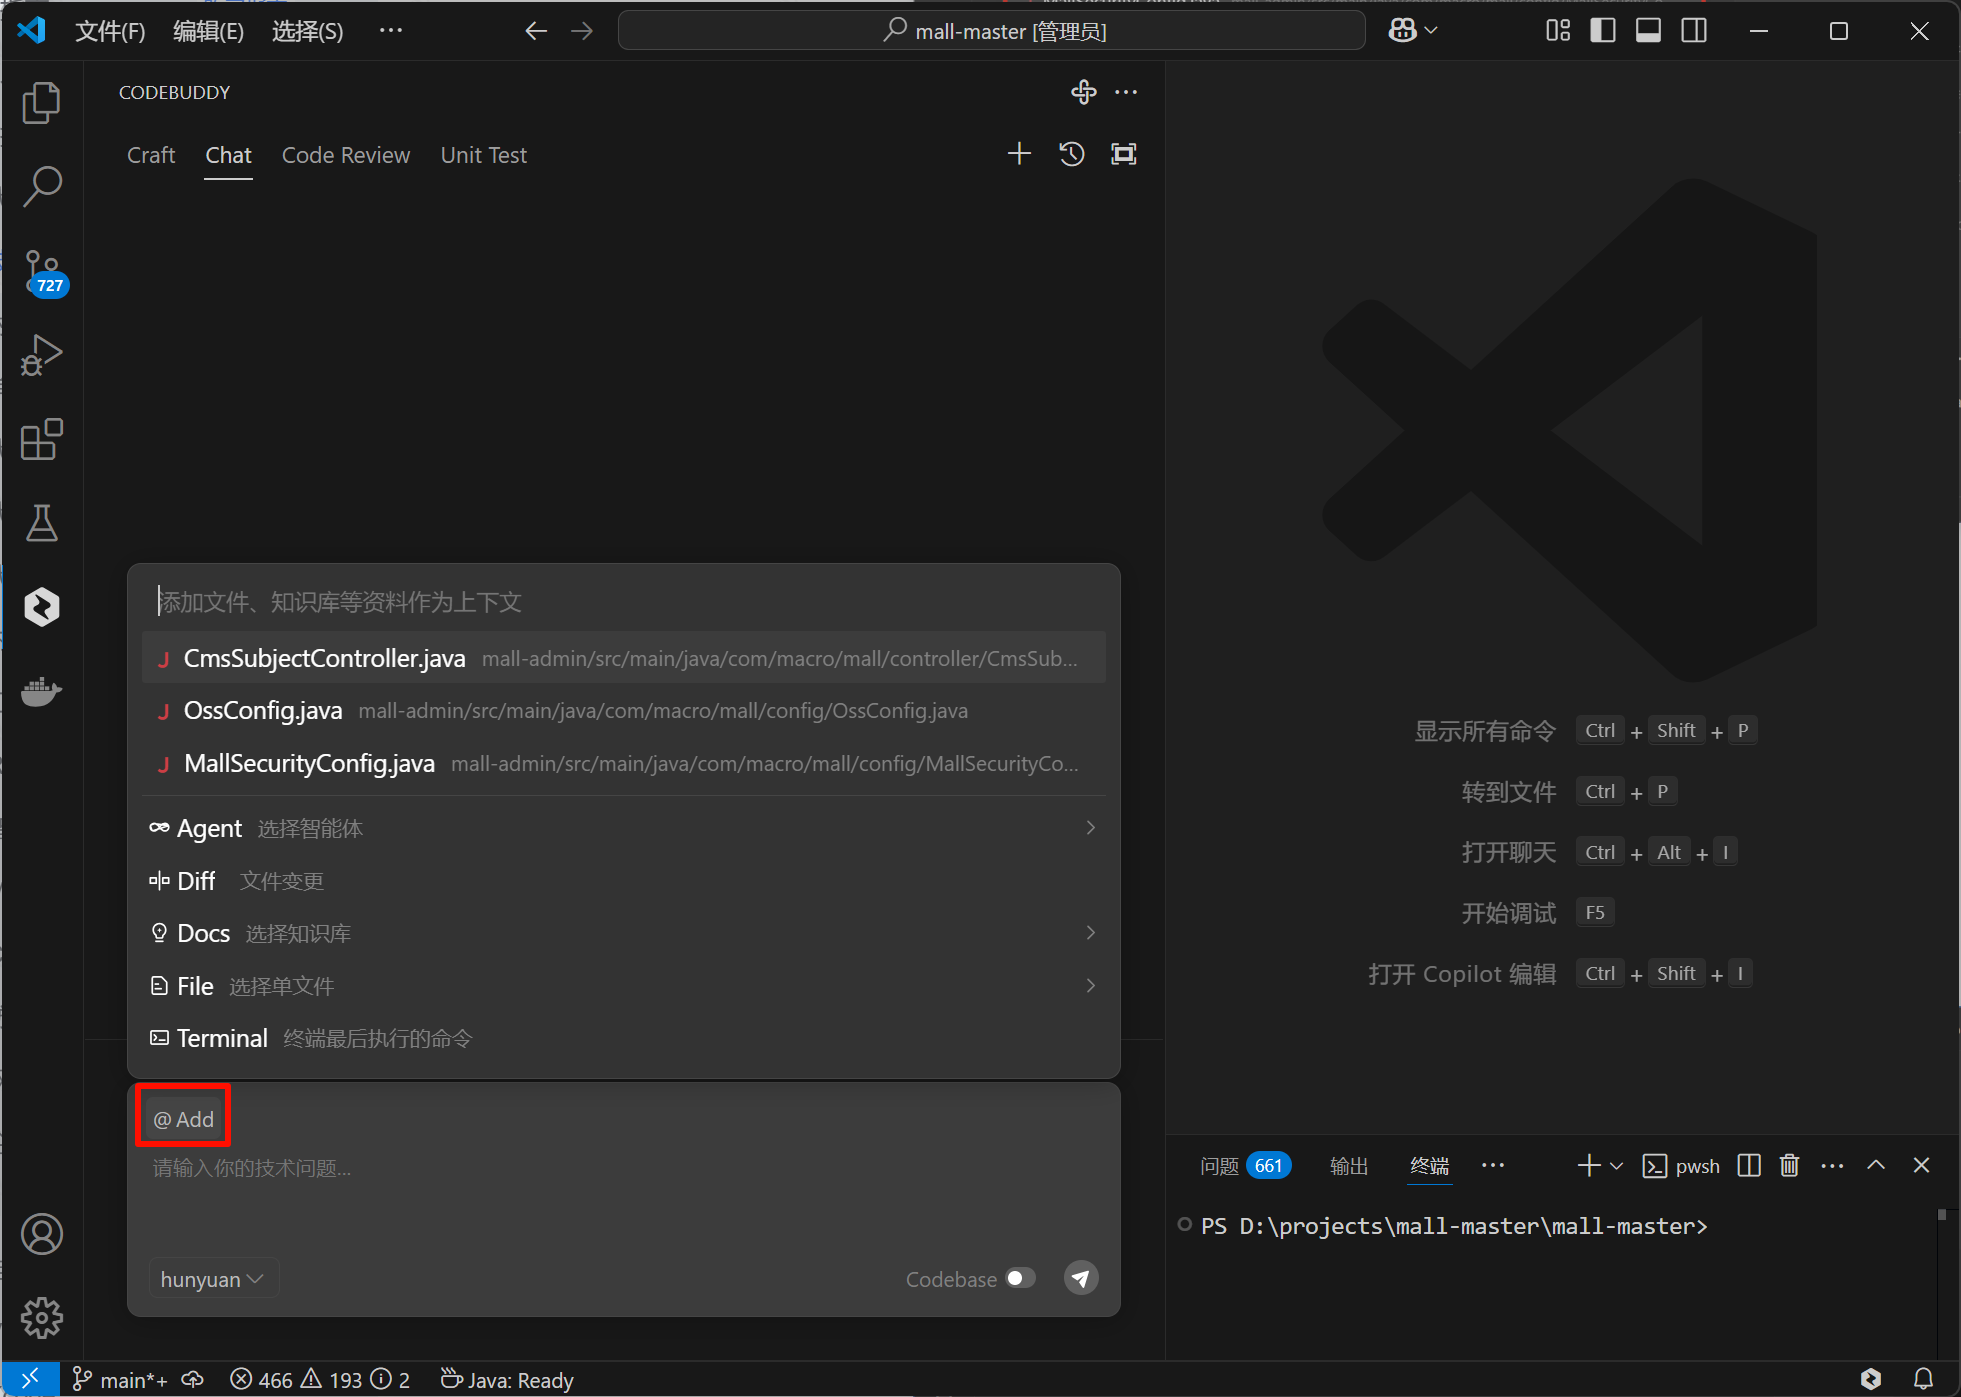1961x1397 pixels.
Task: Click the Java: Ready status item
Action: [507, 1380]
